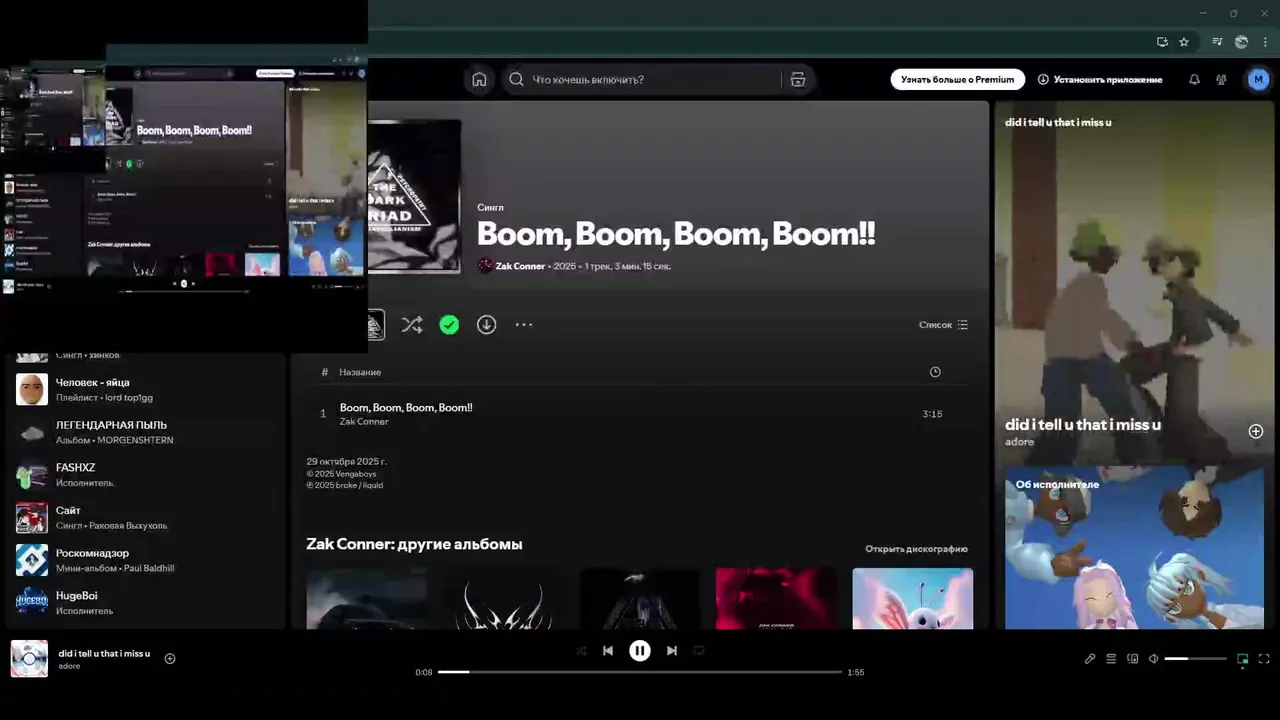Open ЛЕГЕНДАРНАЯ ПЫЛЬ album in library

tap(145, 432)
